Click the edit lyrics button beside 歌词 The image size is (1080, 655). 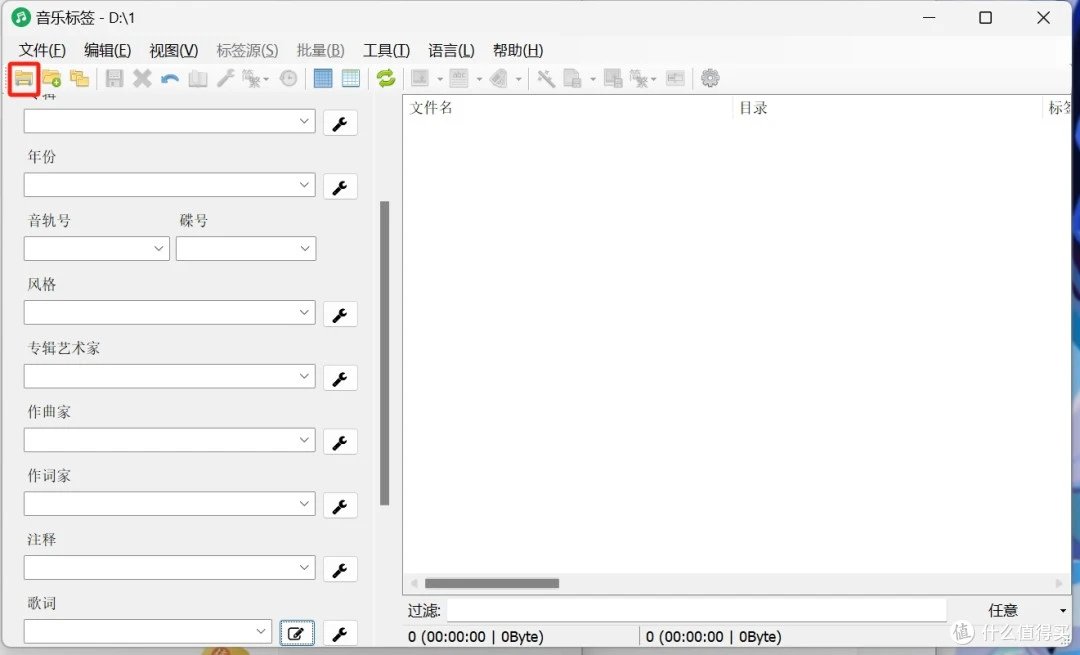pos(297,633)
